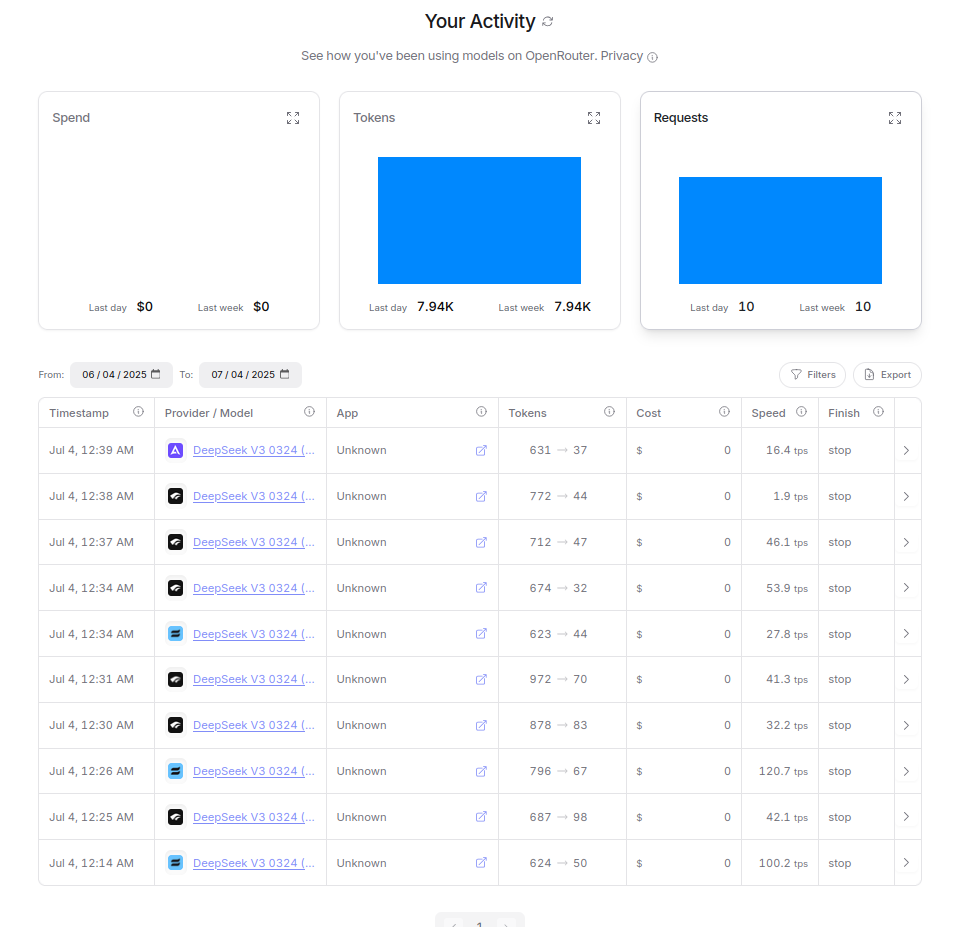Screen dimensions: 956x927
Task: Expand details for the 12:37 AM request
Action: pyautogui.click(x=907, y=542)
